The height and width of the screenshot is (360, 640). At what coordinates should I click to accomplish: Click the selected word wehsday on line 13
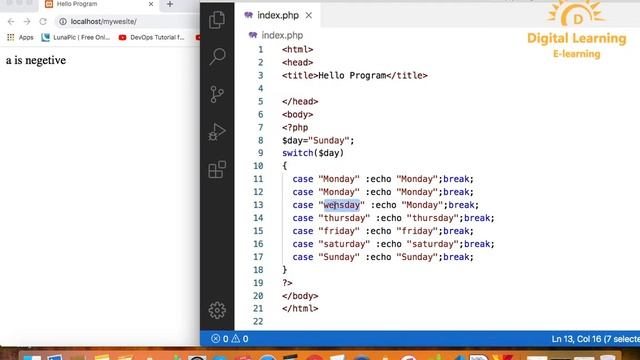(x=342, y=205)
